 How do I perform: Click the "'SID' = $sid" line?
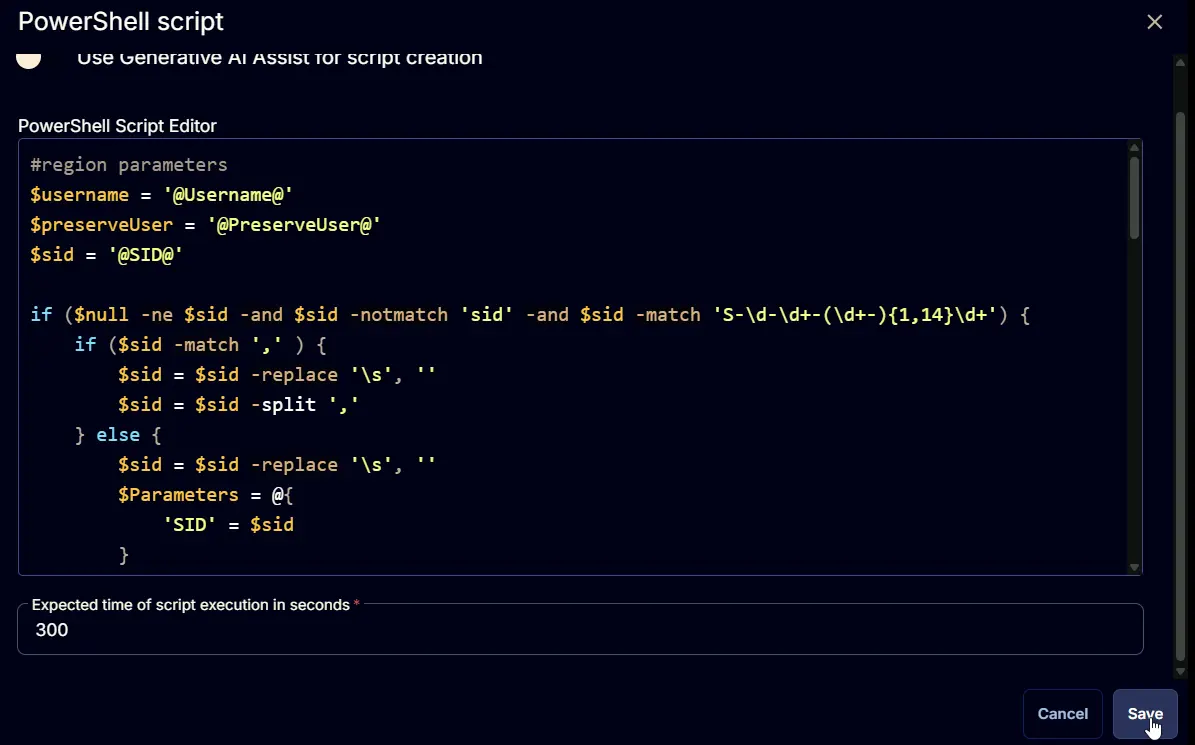tap(229, 525)
